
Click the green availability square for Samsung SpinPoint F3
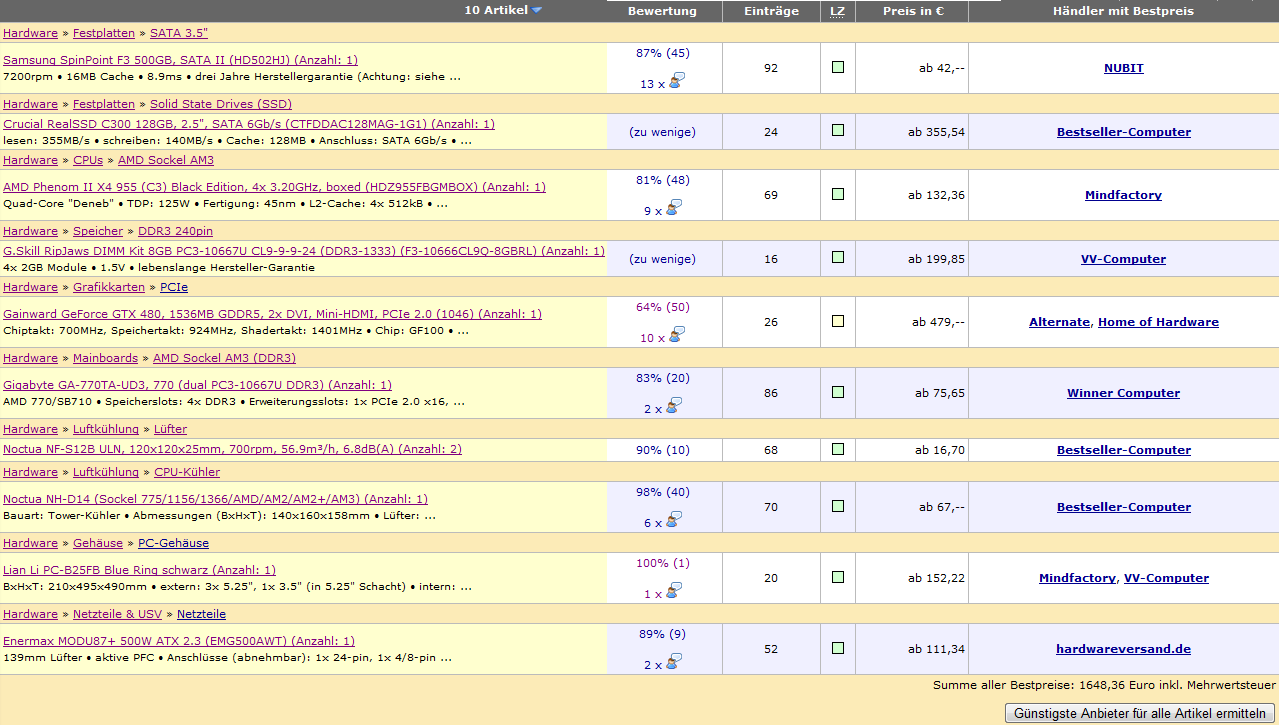point(838,67)
